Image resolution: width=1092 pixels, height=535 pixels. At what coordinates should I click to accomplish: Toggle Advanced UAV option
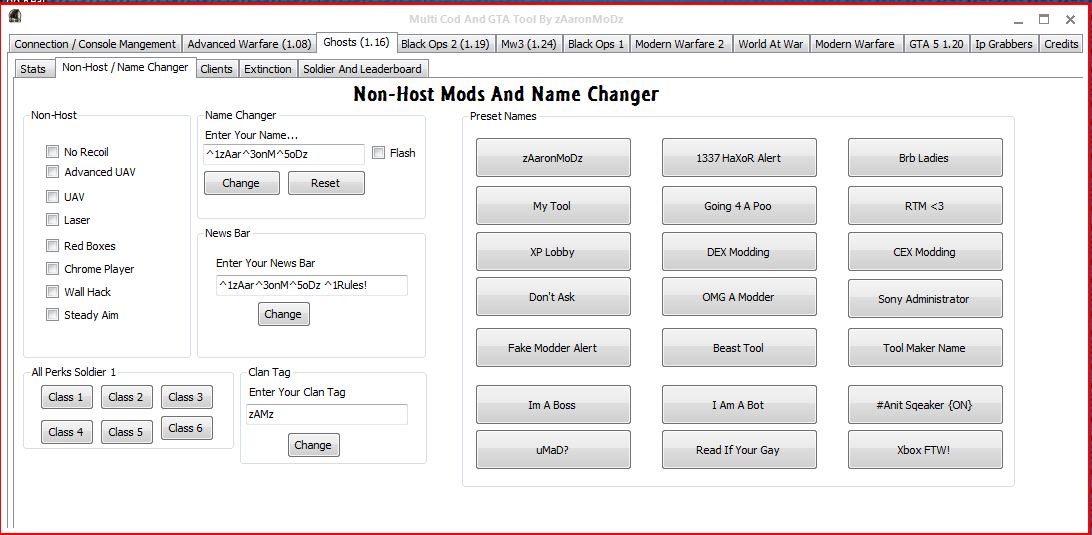[52, 171]
